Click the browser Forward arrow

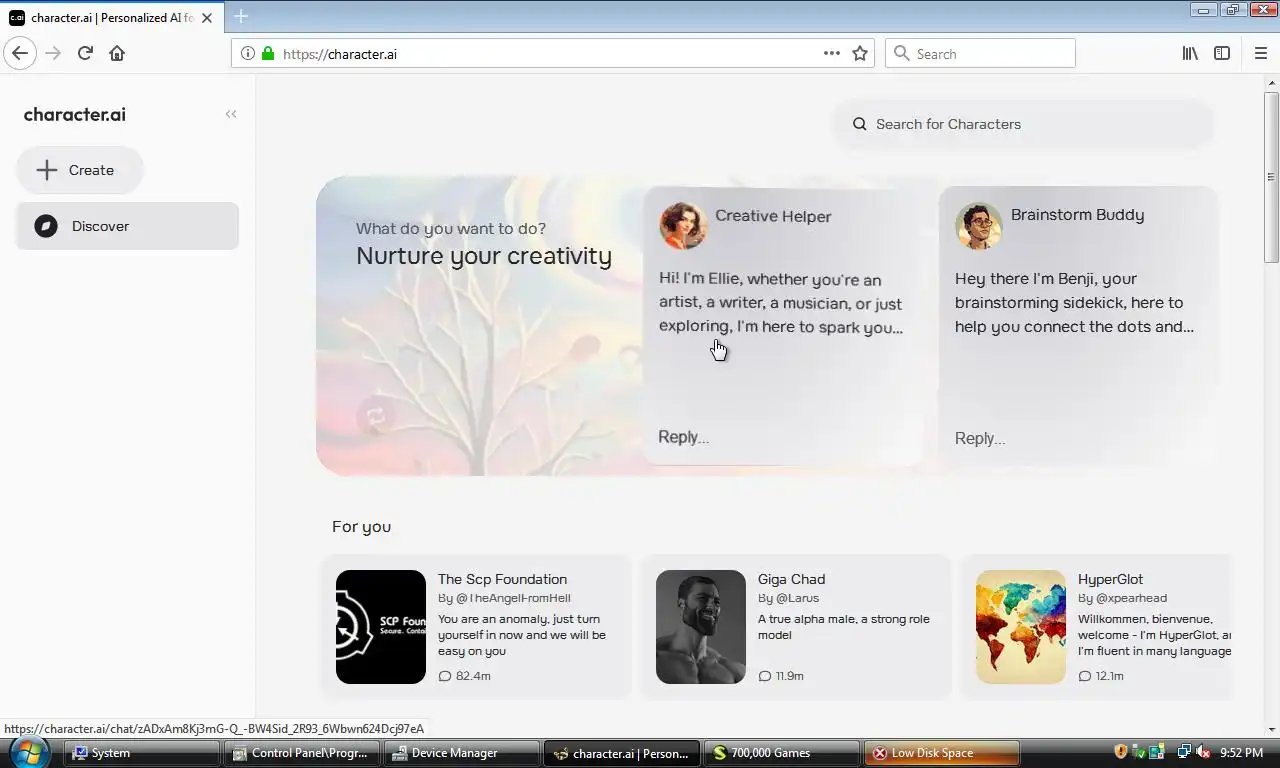pyautogui.click(x=53, y=53)
